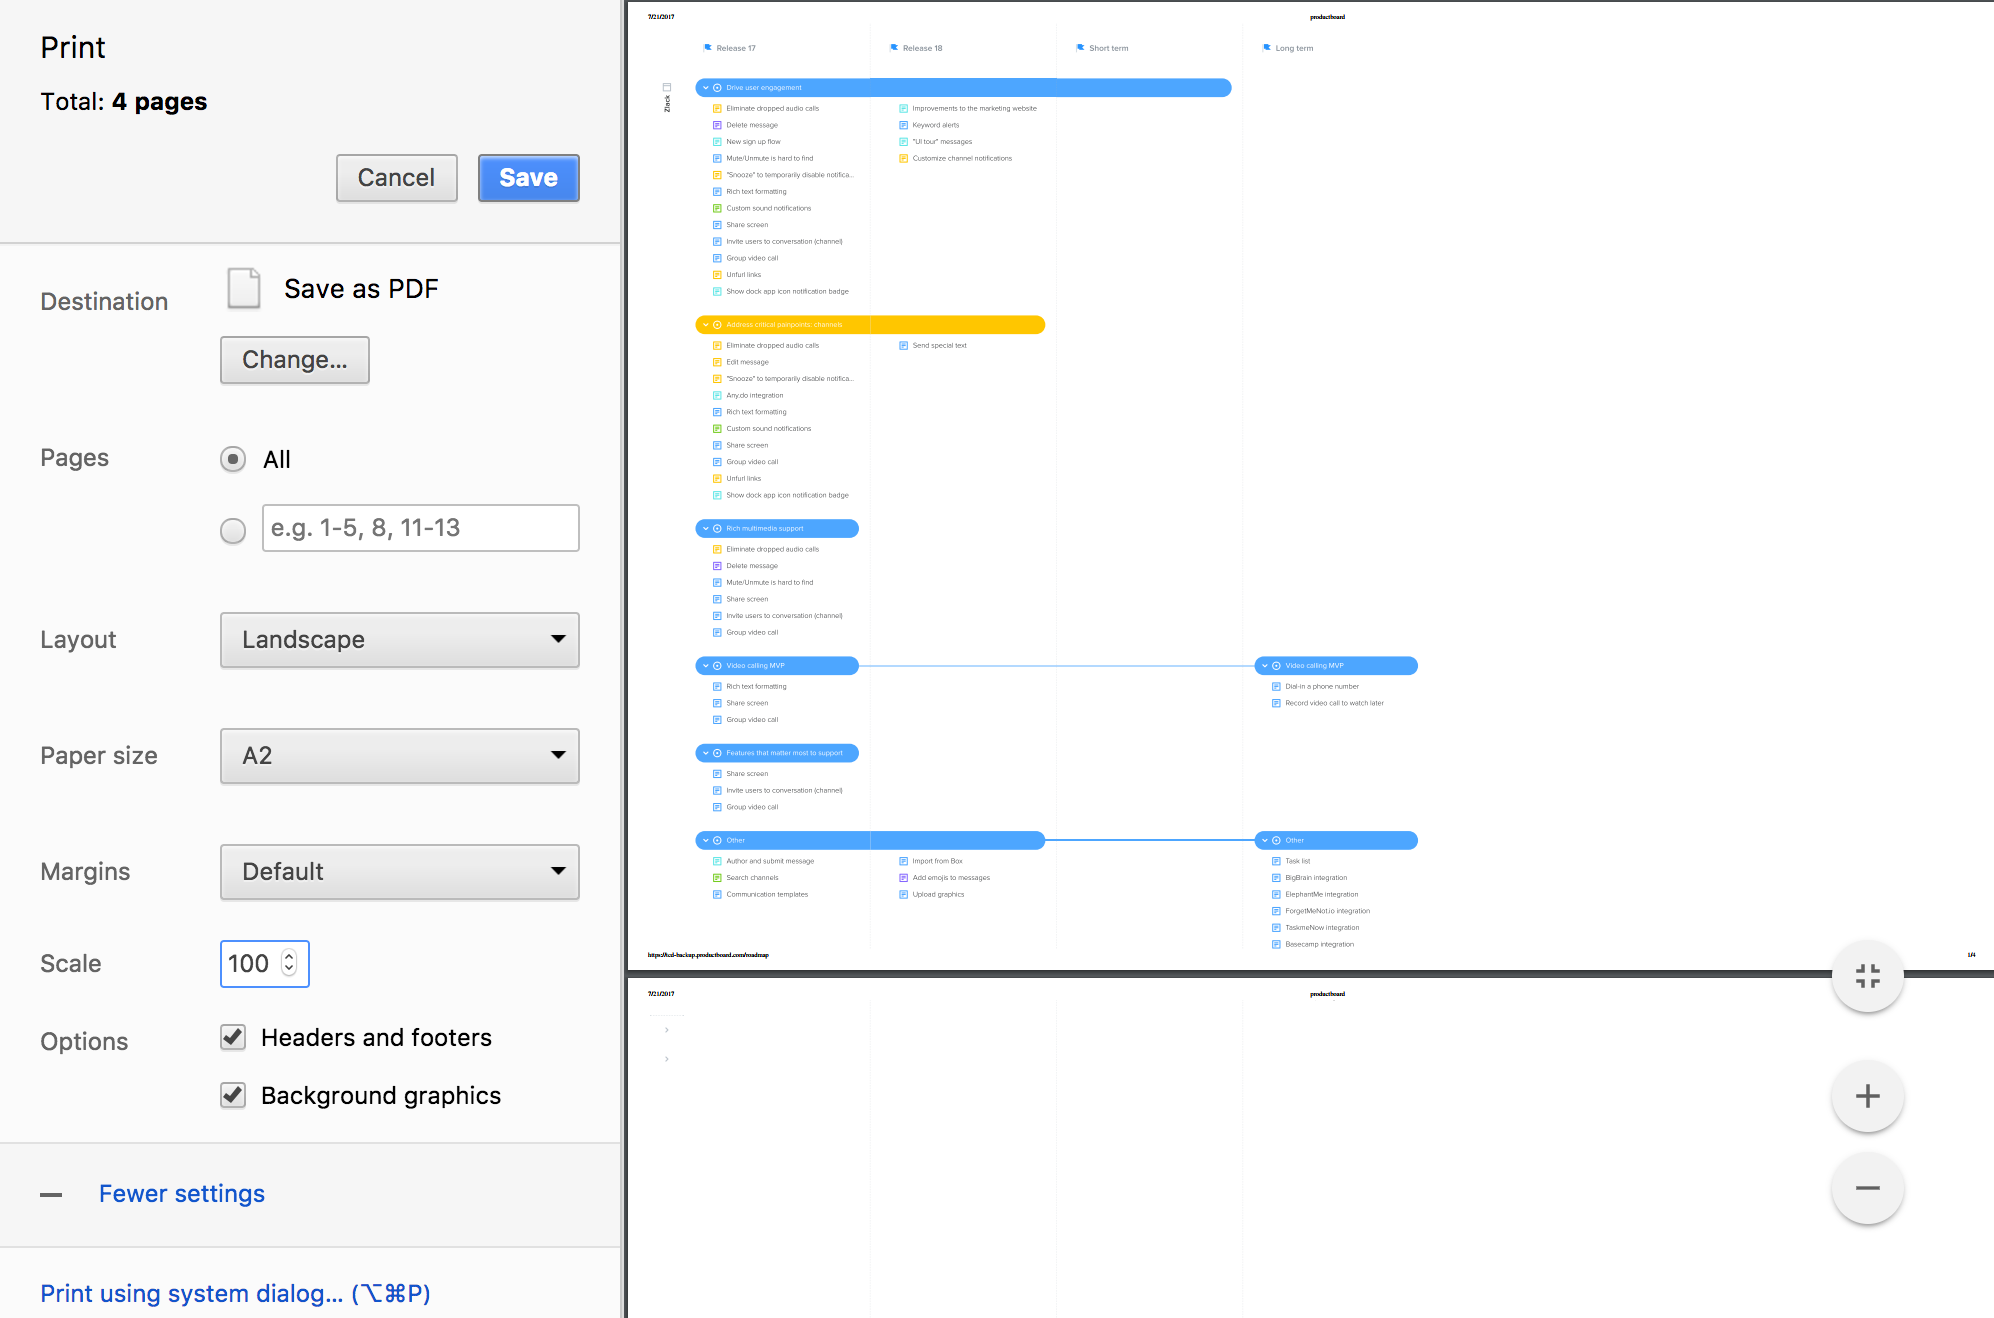This screenshot has height=1318, width=1994.
Task: Click Print using system dialog link
Action: click(x=235, y=1293)
